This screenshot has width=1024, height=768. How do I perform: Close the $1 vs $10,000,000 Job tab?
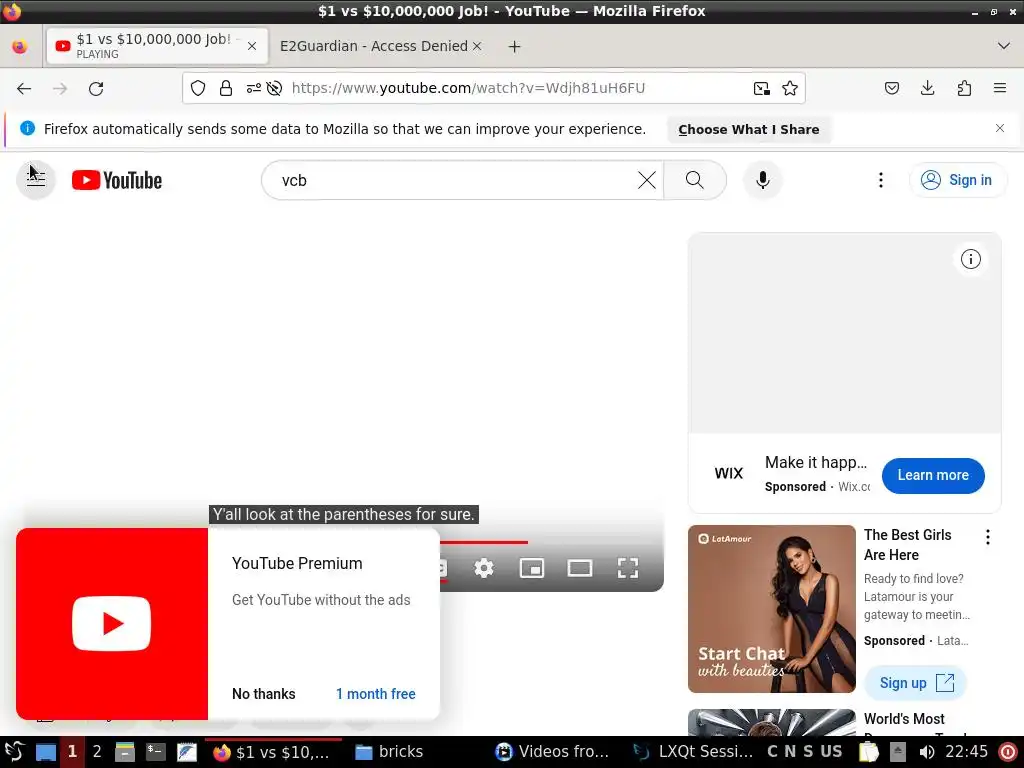click(252, 46)
